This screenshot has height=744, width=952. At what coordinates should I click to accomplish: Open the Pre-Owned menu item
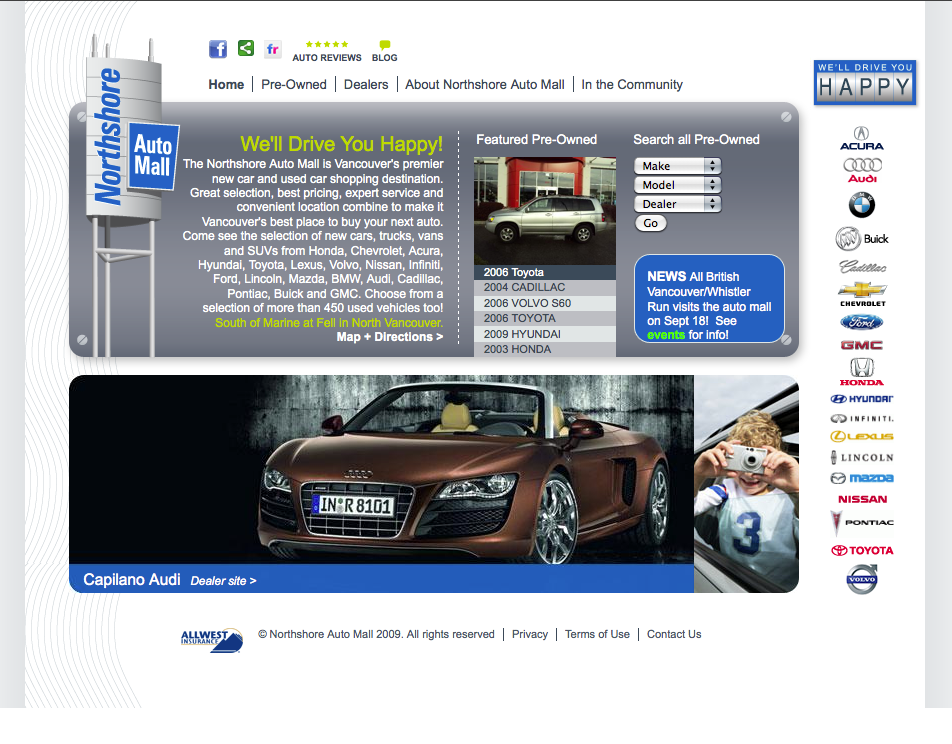point(294,84)
